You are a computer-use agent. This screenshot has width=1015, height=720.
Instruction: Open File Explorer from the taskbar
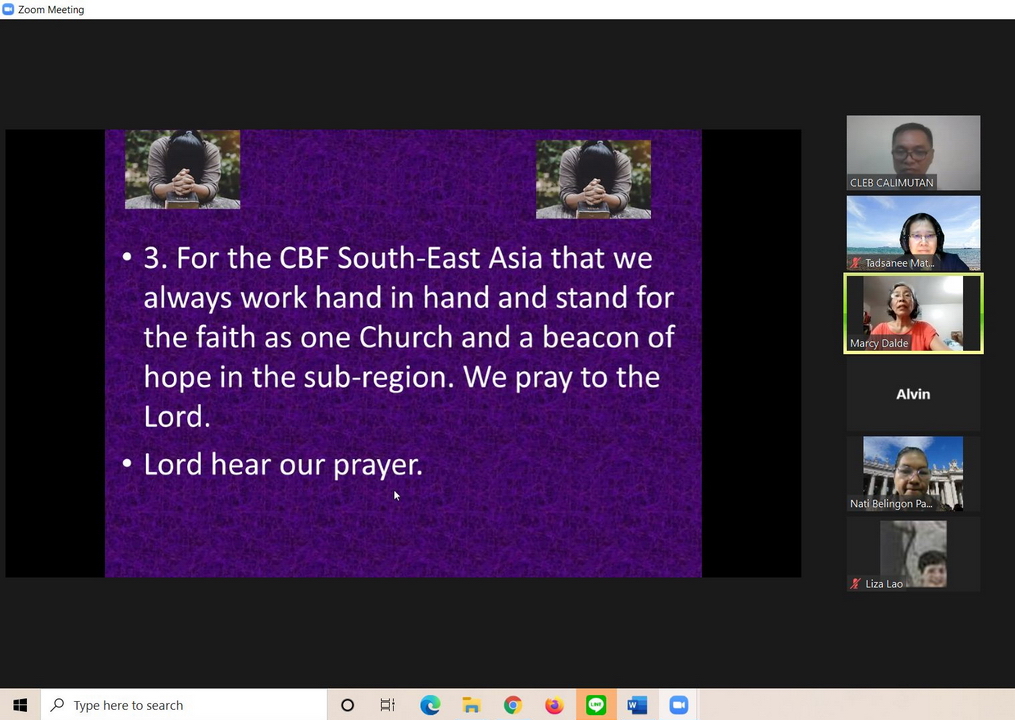click(x=471, y=705)
